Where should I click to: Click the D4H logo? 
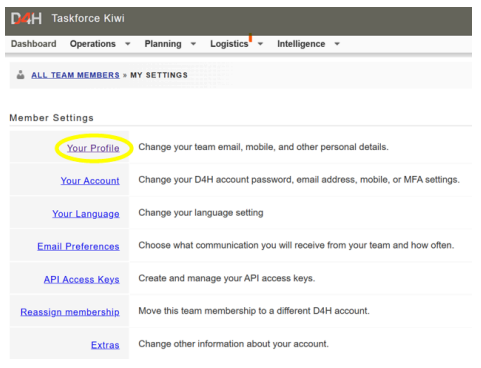[x=26, y=19]
